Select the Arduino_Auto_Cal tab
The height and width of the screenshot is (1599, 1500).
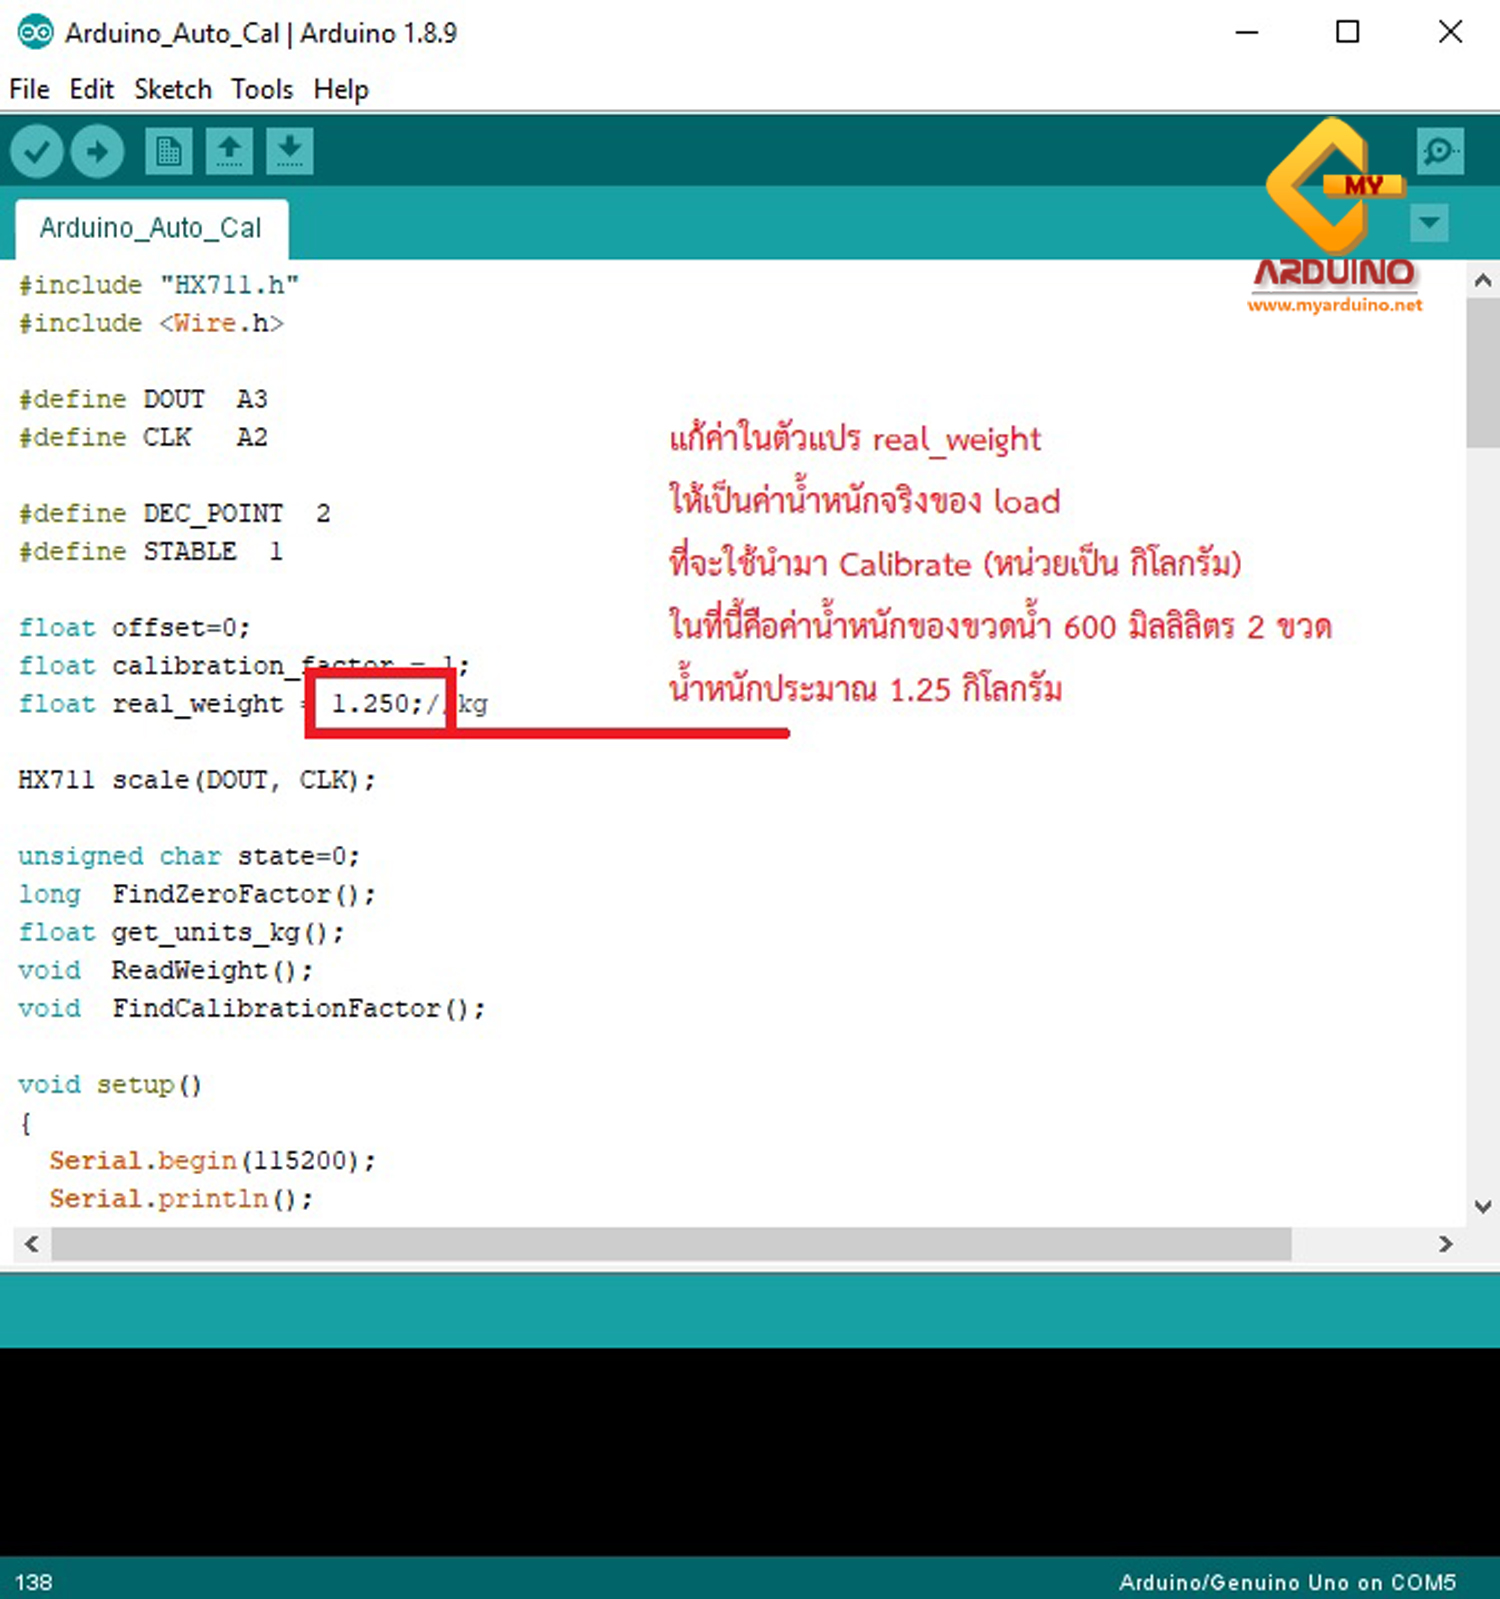pyautogui.click(x=151, y=228)
